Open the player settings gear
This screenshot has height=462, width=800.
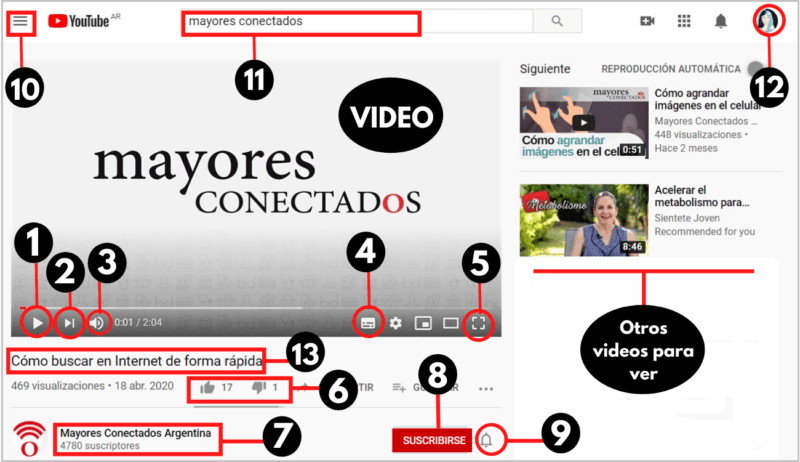pyautogui.click(x=395, y=323)
